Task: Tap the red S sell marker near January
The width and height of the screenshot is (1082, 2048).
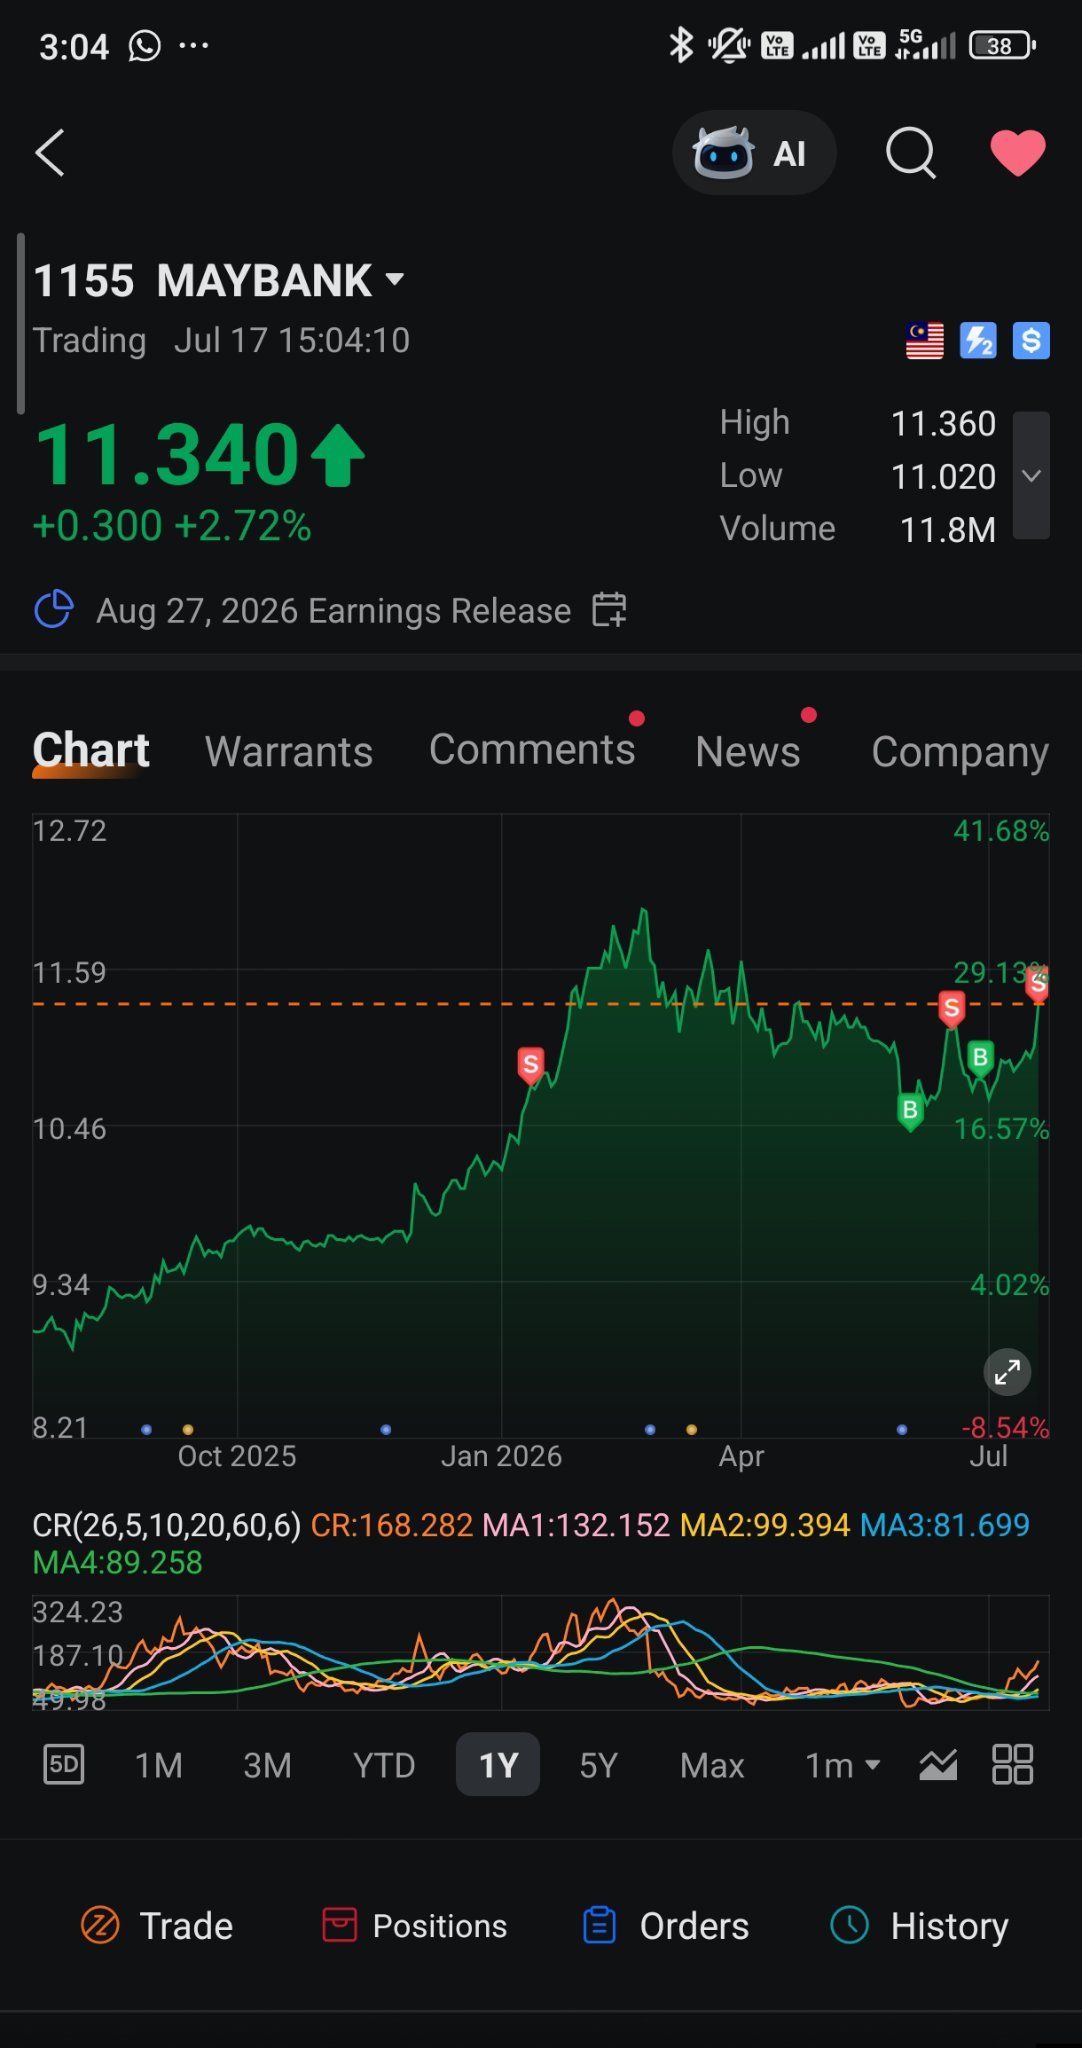Action: coord(531,1066)
